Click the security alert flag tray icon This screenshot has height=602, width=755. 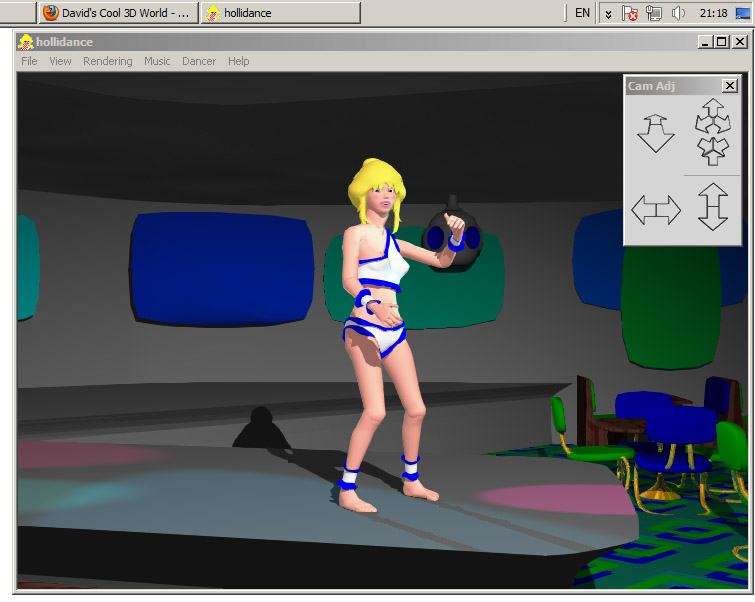click(x=629, y=13)
